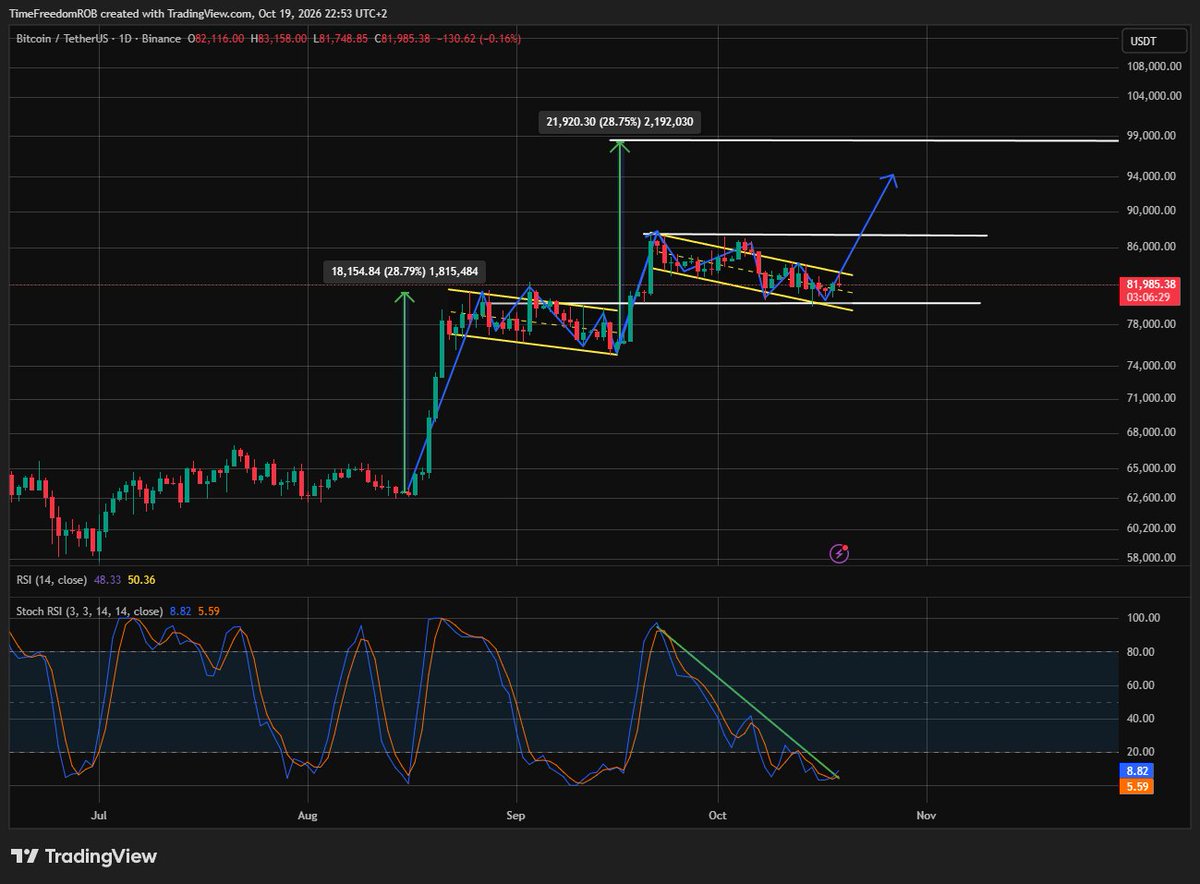Viewport: 1200px width, 884px height.
Task: Click the 71,000.00 price axis label
Action: tap(1153, 398)
